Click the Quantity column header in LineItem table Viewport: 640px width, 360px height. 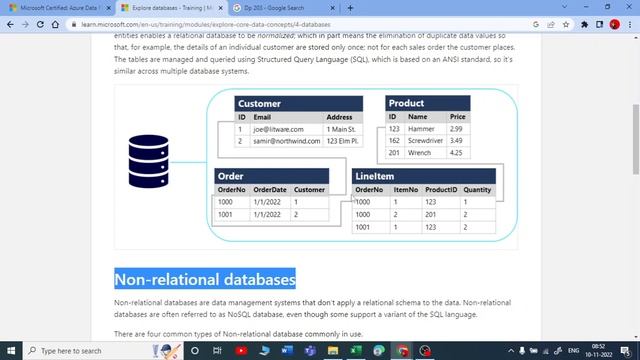click(x=477, y=190)
